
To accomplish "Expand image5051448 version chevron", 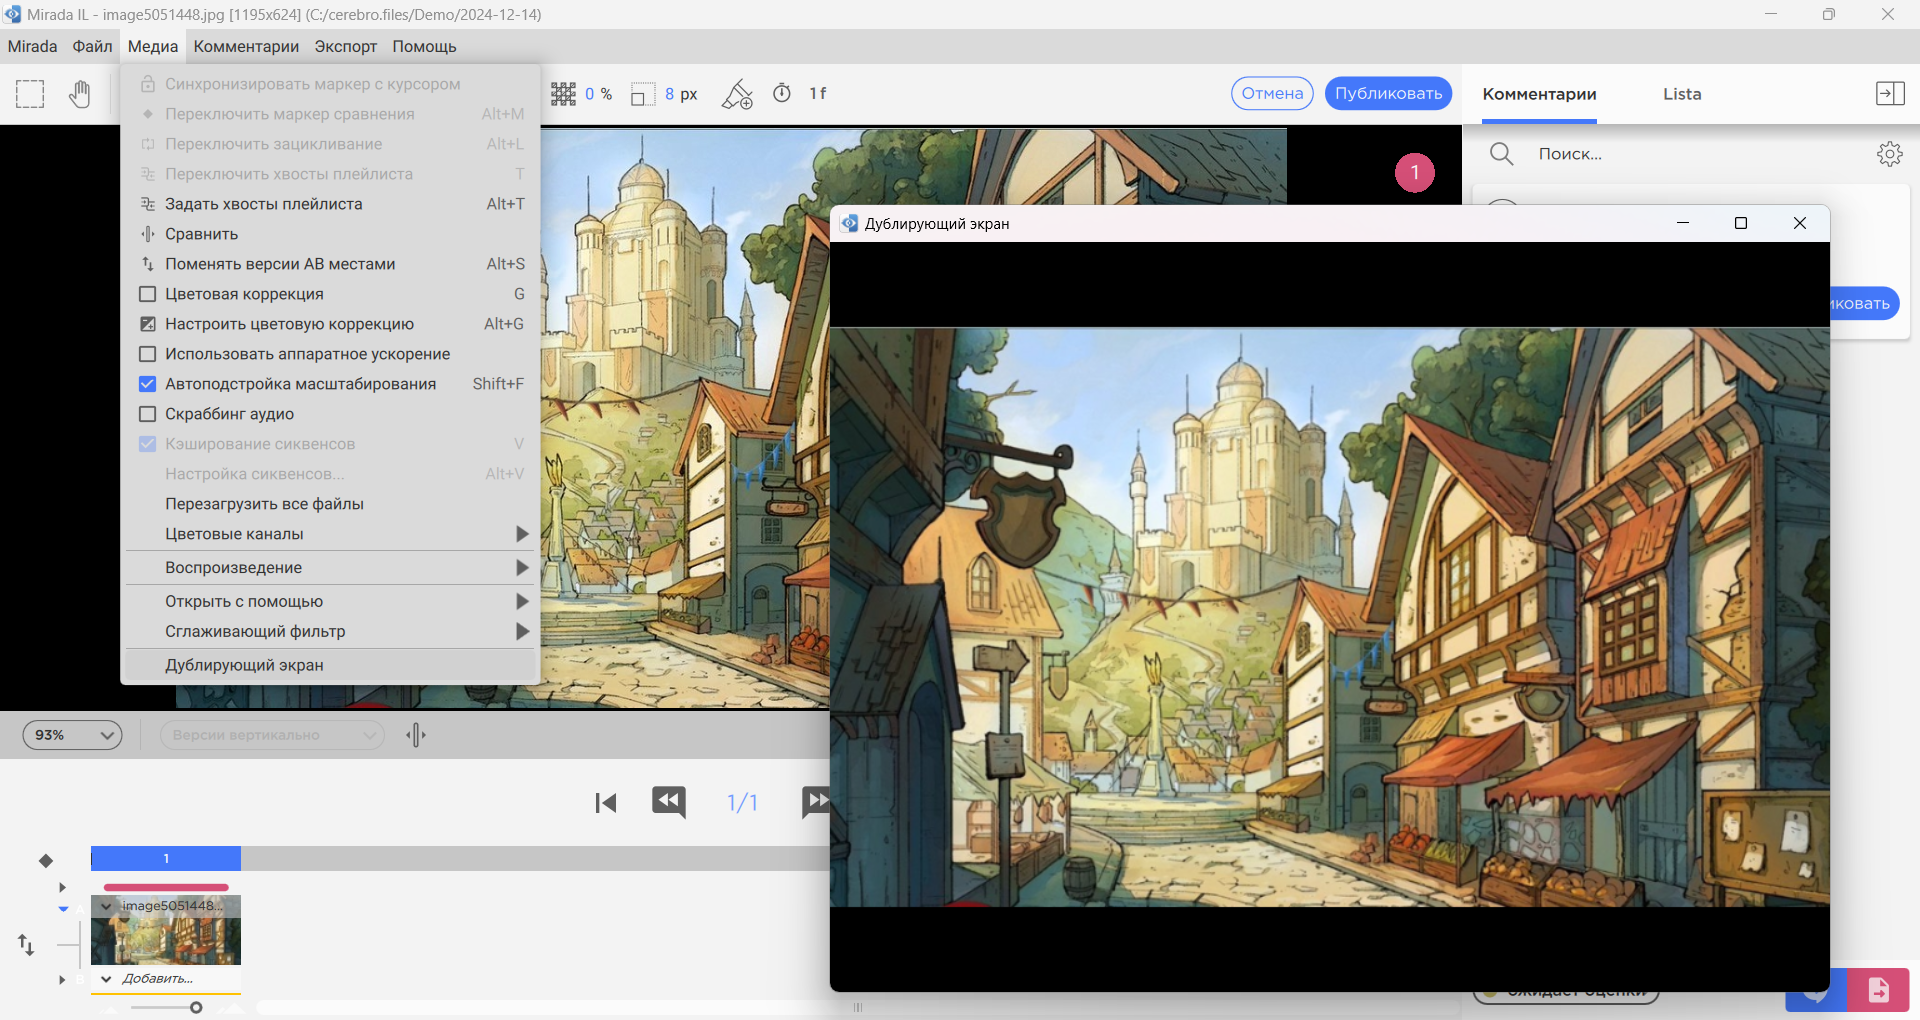I will (106, 907).
